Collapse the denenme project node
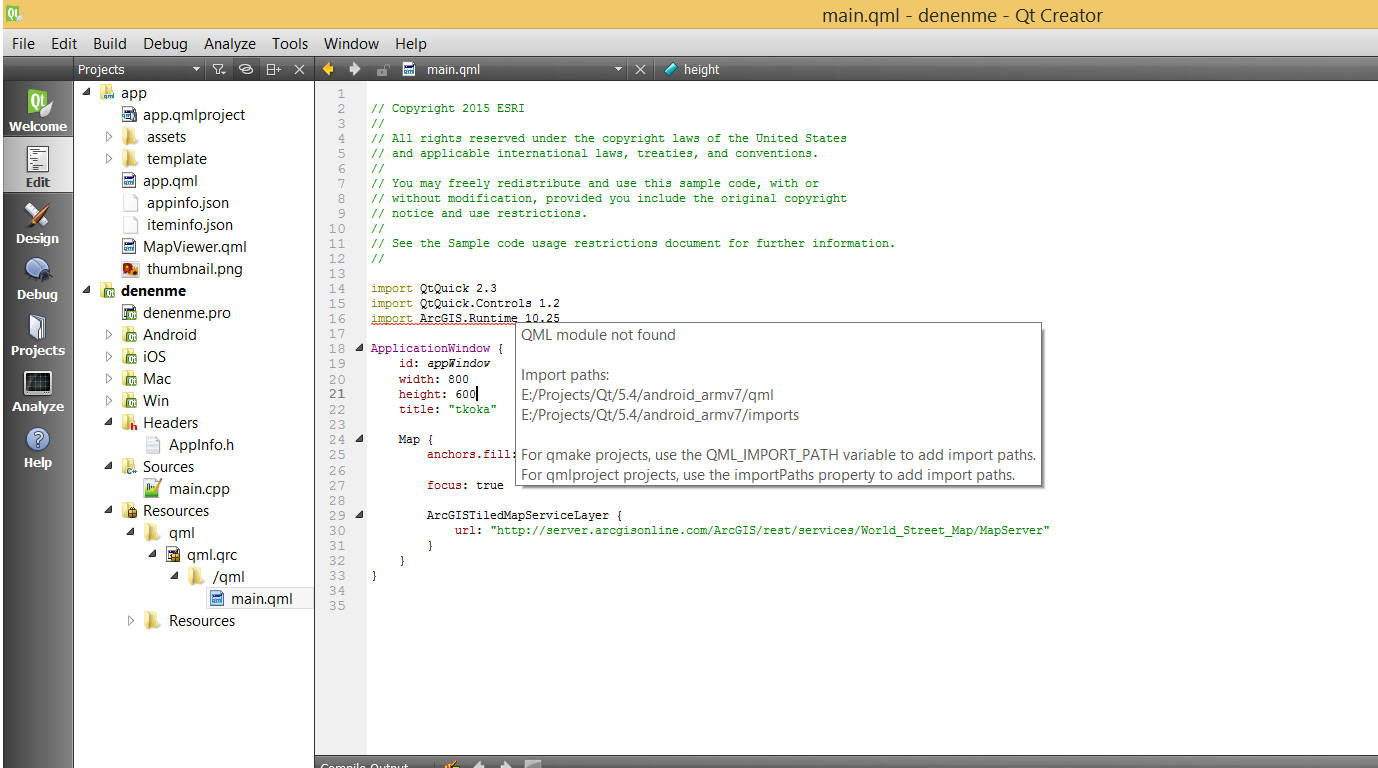 click(x=87, y=291)
